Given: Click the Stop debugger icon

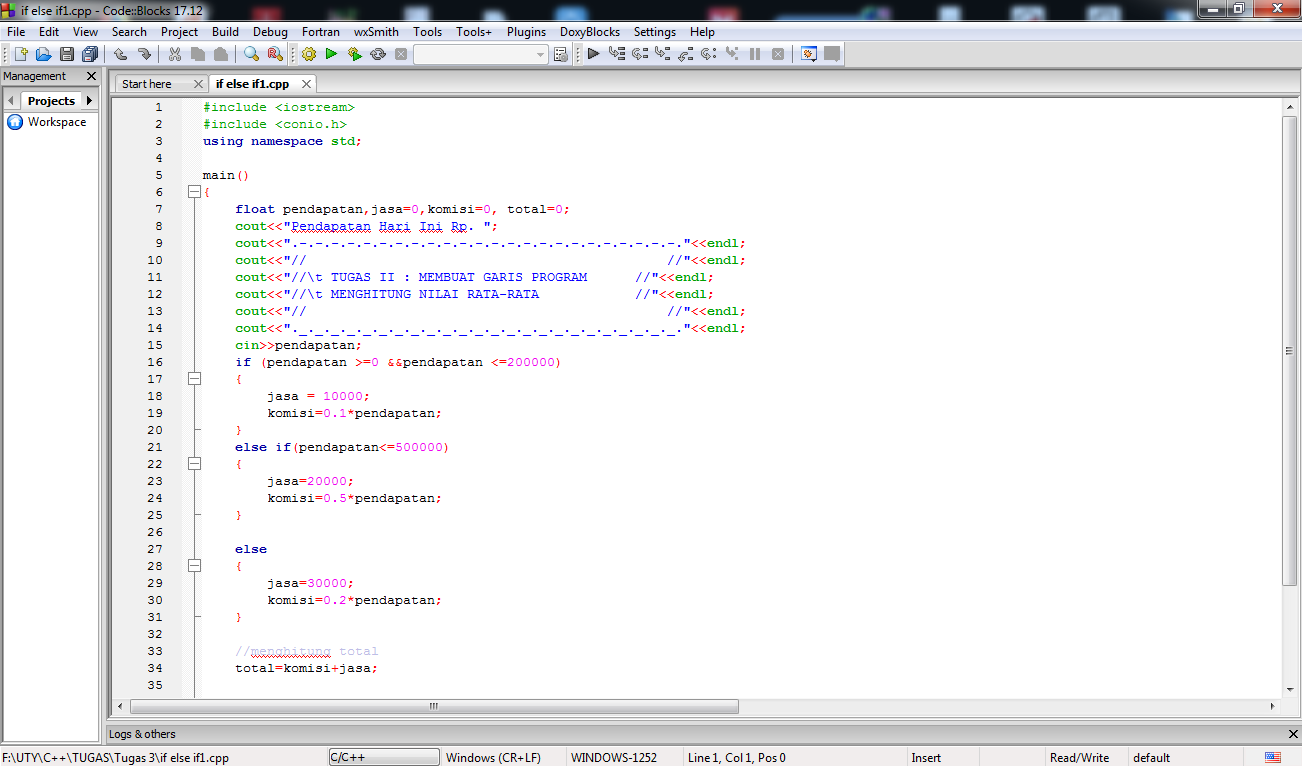Looking at the screenshot, I should pyautogui.click(x=778, y=54).
